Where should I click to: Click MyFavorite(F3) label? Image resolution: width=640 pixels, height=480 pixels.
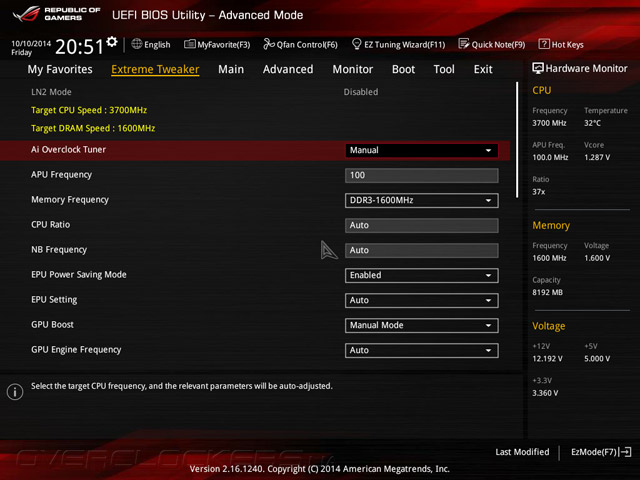pos(224,44)
